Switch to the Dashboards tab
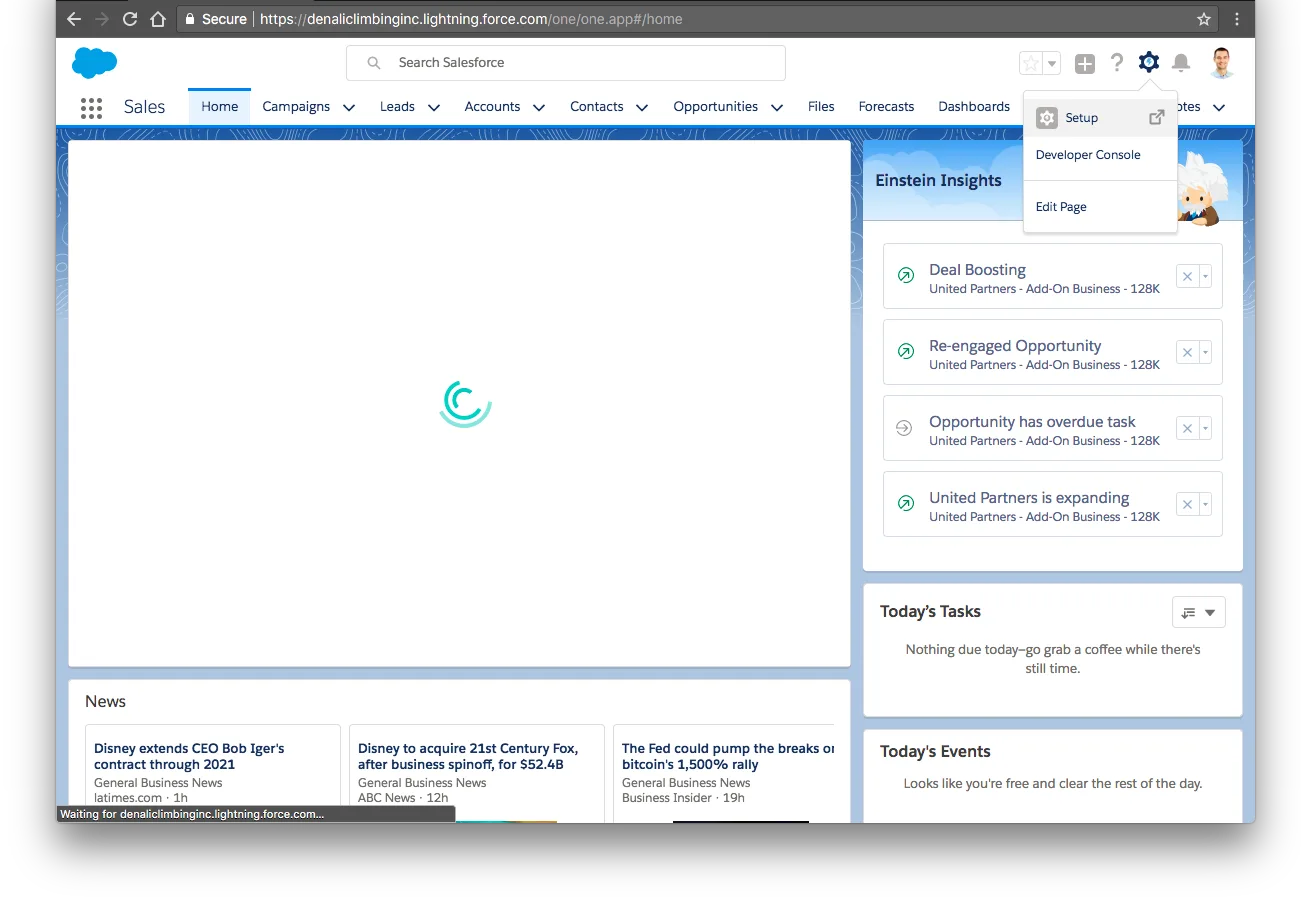 [x=973, y=106]
